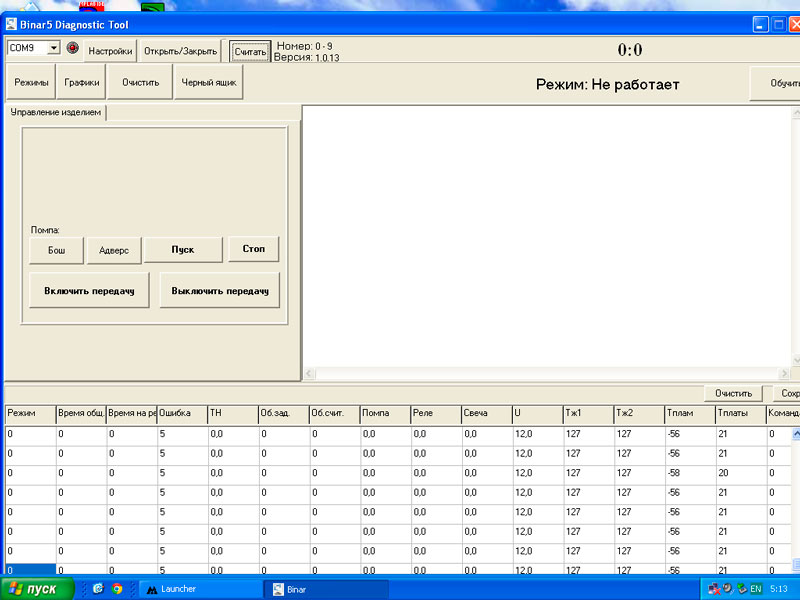800x600 pixels.
Task: Click the Об.зад. column header
Action: 284,414
